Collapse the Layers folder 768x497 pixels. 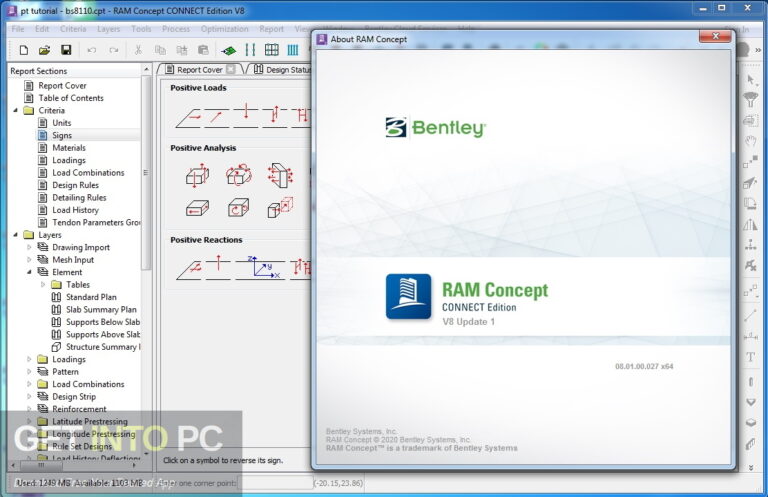pyautogui.click(x=16, y=235)
